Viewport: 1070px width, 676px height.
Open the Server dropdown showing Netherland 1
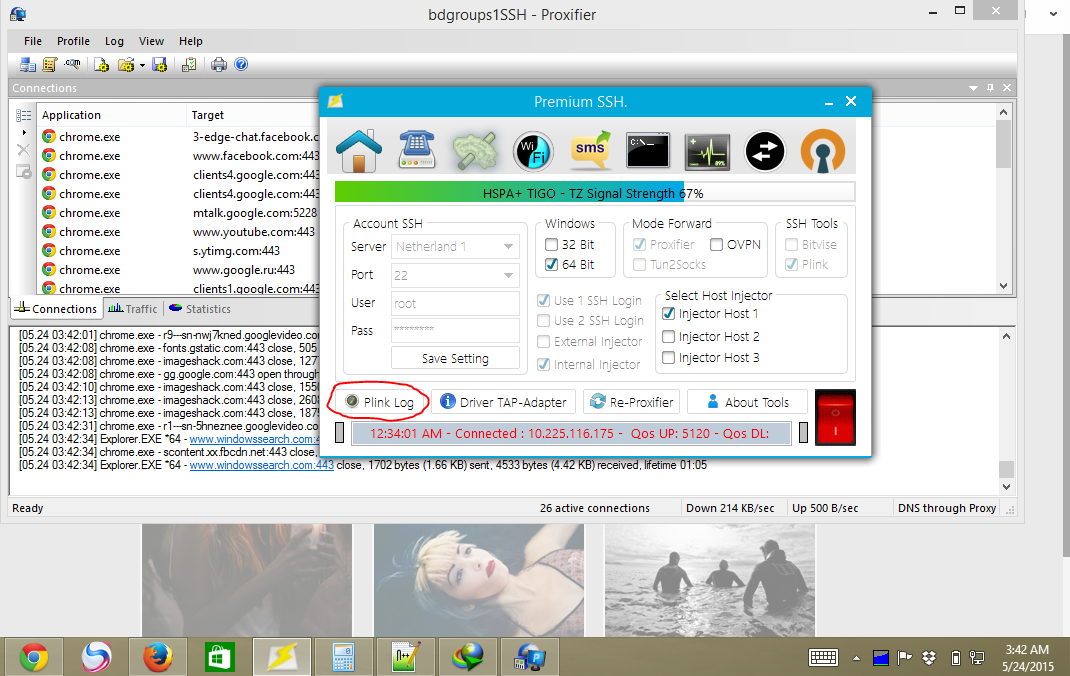(x=455, y=246)
